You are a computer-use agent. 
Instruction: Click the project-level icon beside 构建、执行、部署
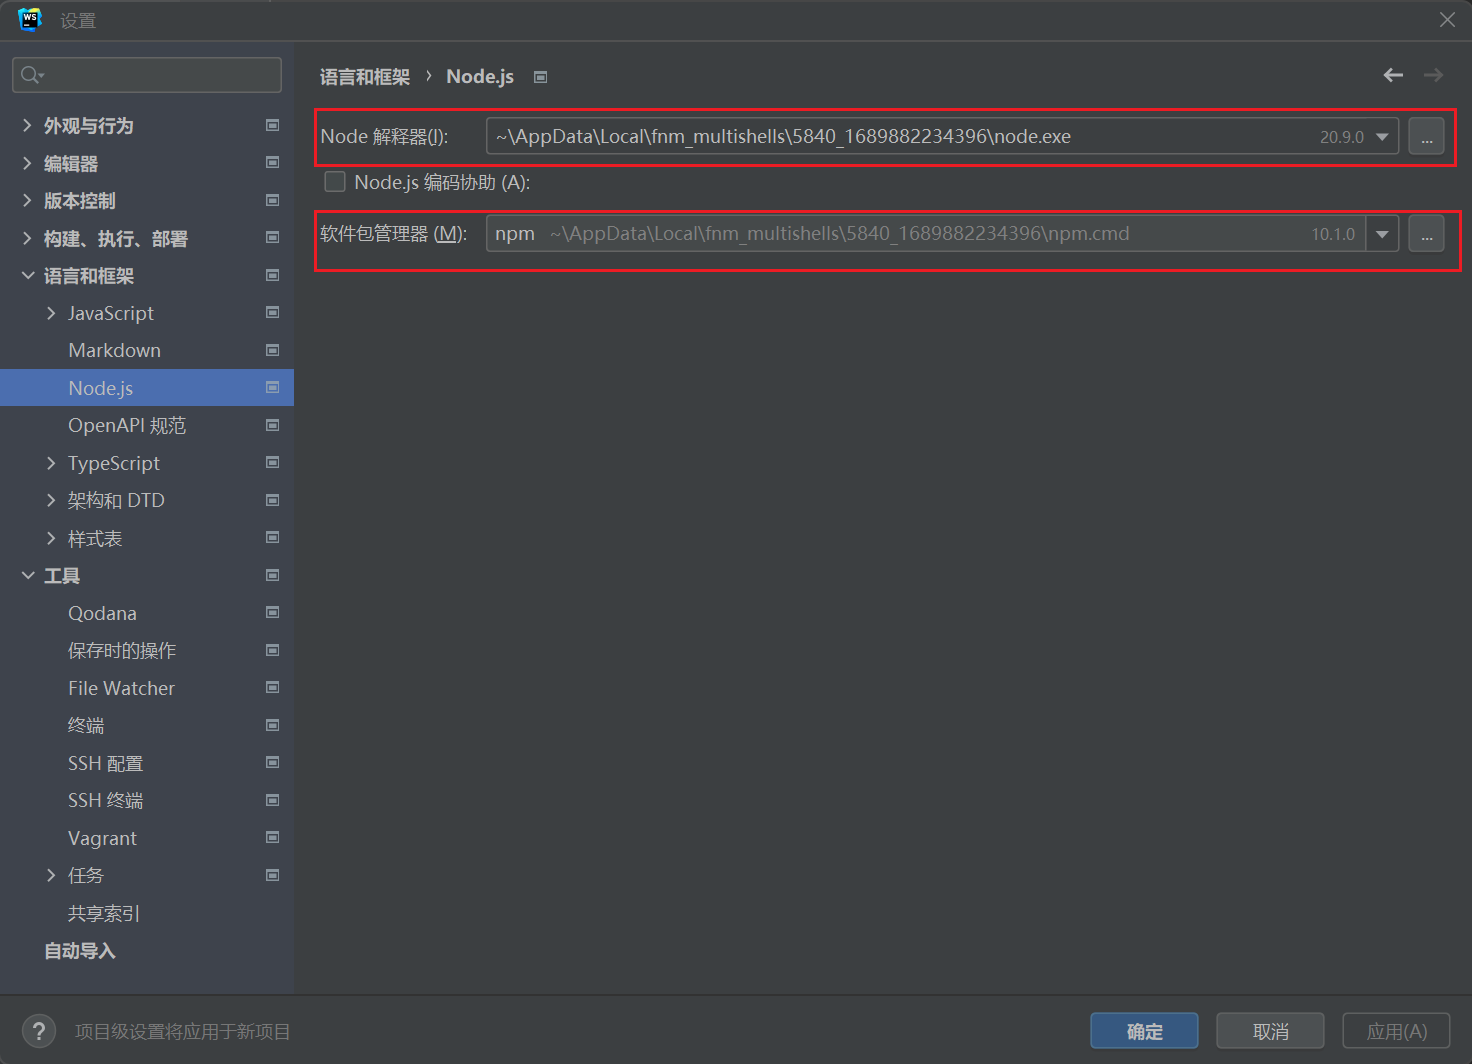(x=272, y=237)
